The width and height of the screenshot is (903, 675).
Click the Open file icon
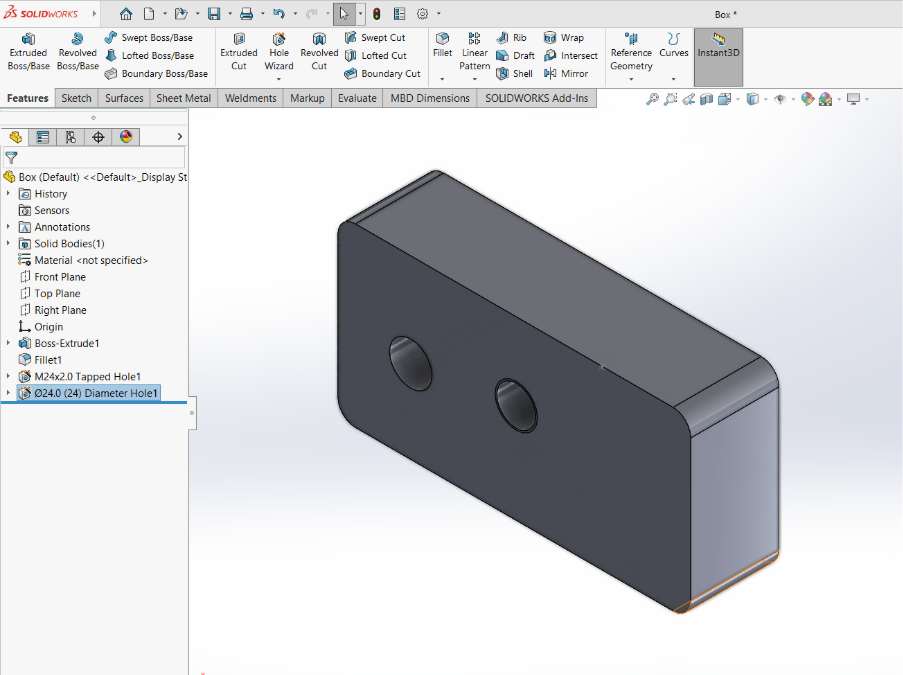181,14
